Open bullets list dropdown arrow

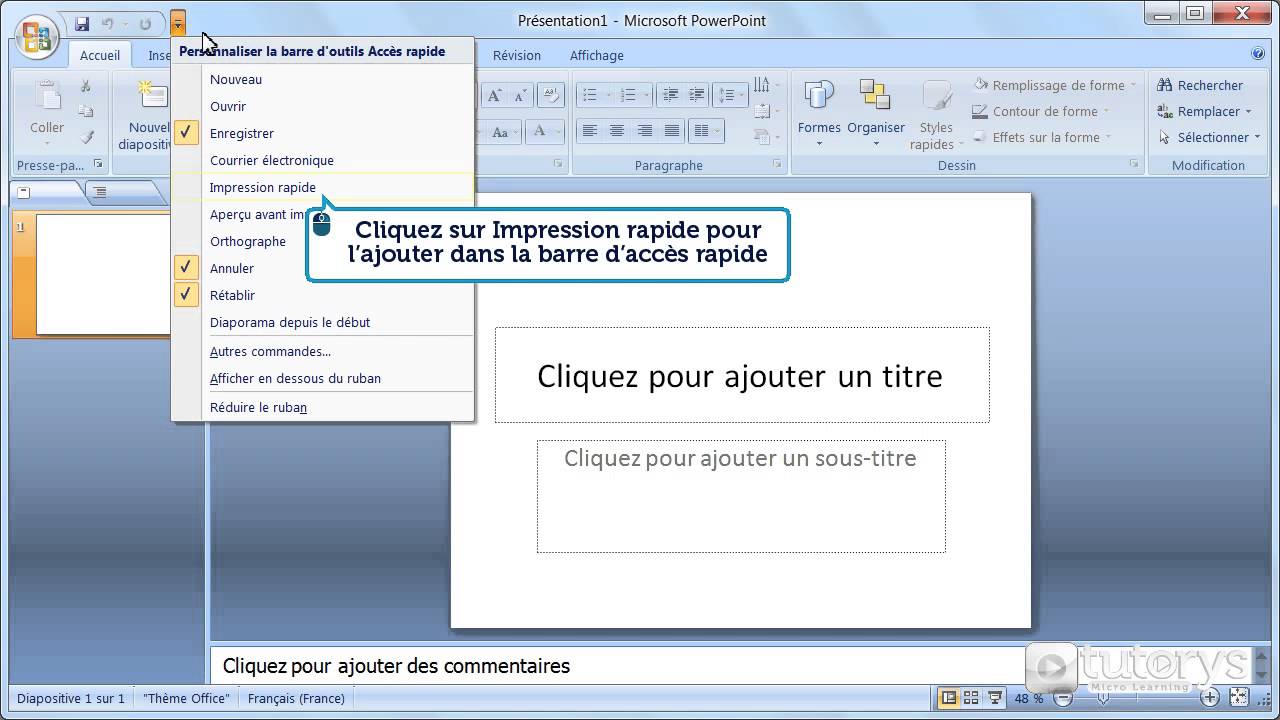tap(607, 95)
